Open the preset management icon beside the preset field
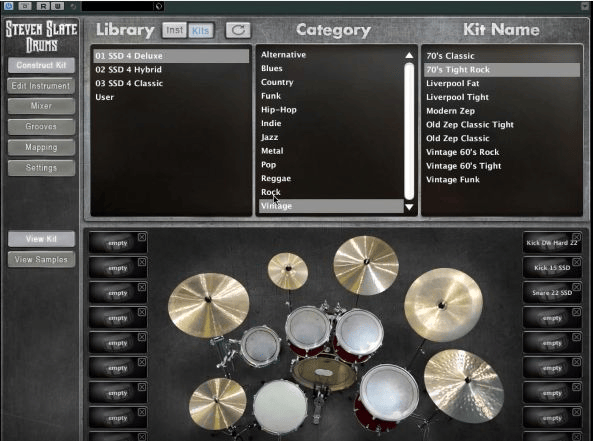Image resolution: width=593 pixels, height=441 pixels. tap(159, 6)
